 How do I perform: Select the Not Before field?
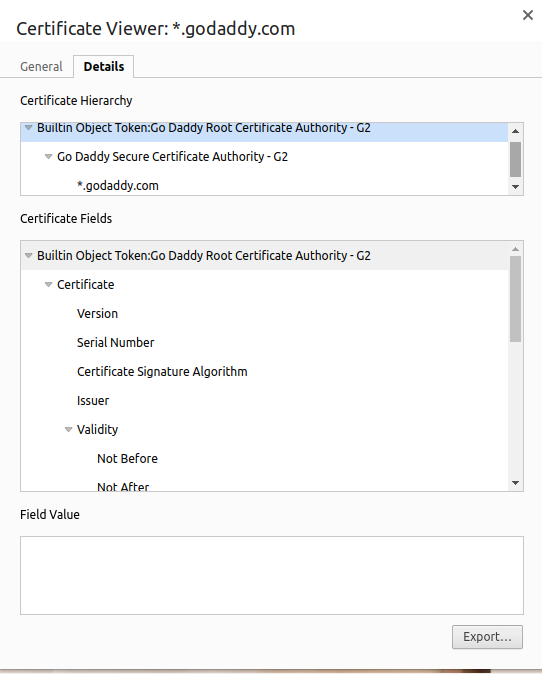tap(127, 459)
